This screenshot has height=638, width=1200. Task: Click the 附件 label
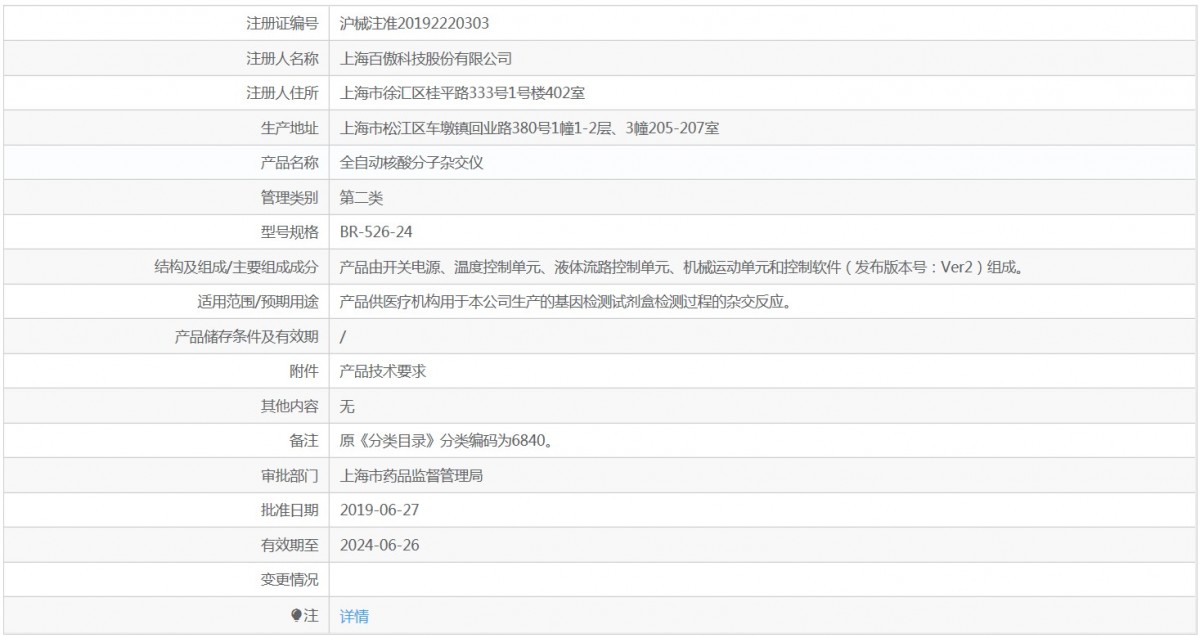click(304, 371)
